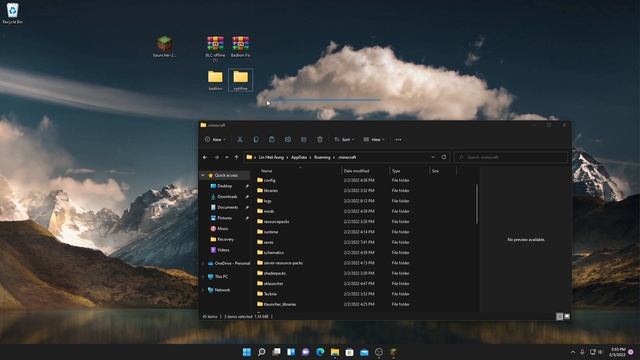Open the Windows Start menu
640x360 pixels.
coord(247,352)
